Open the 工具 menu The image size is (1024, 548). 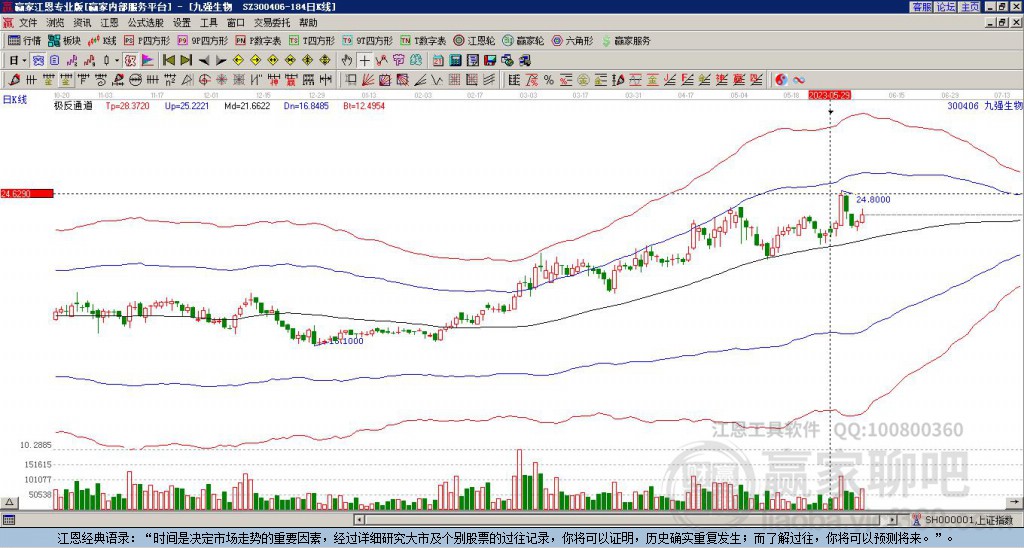pyautogui.click(x=209, y=23)
